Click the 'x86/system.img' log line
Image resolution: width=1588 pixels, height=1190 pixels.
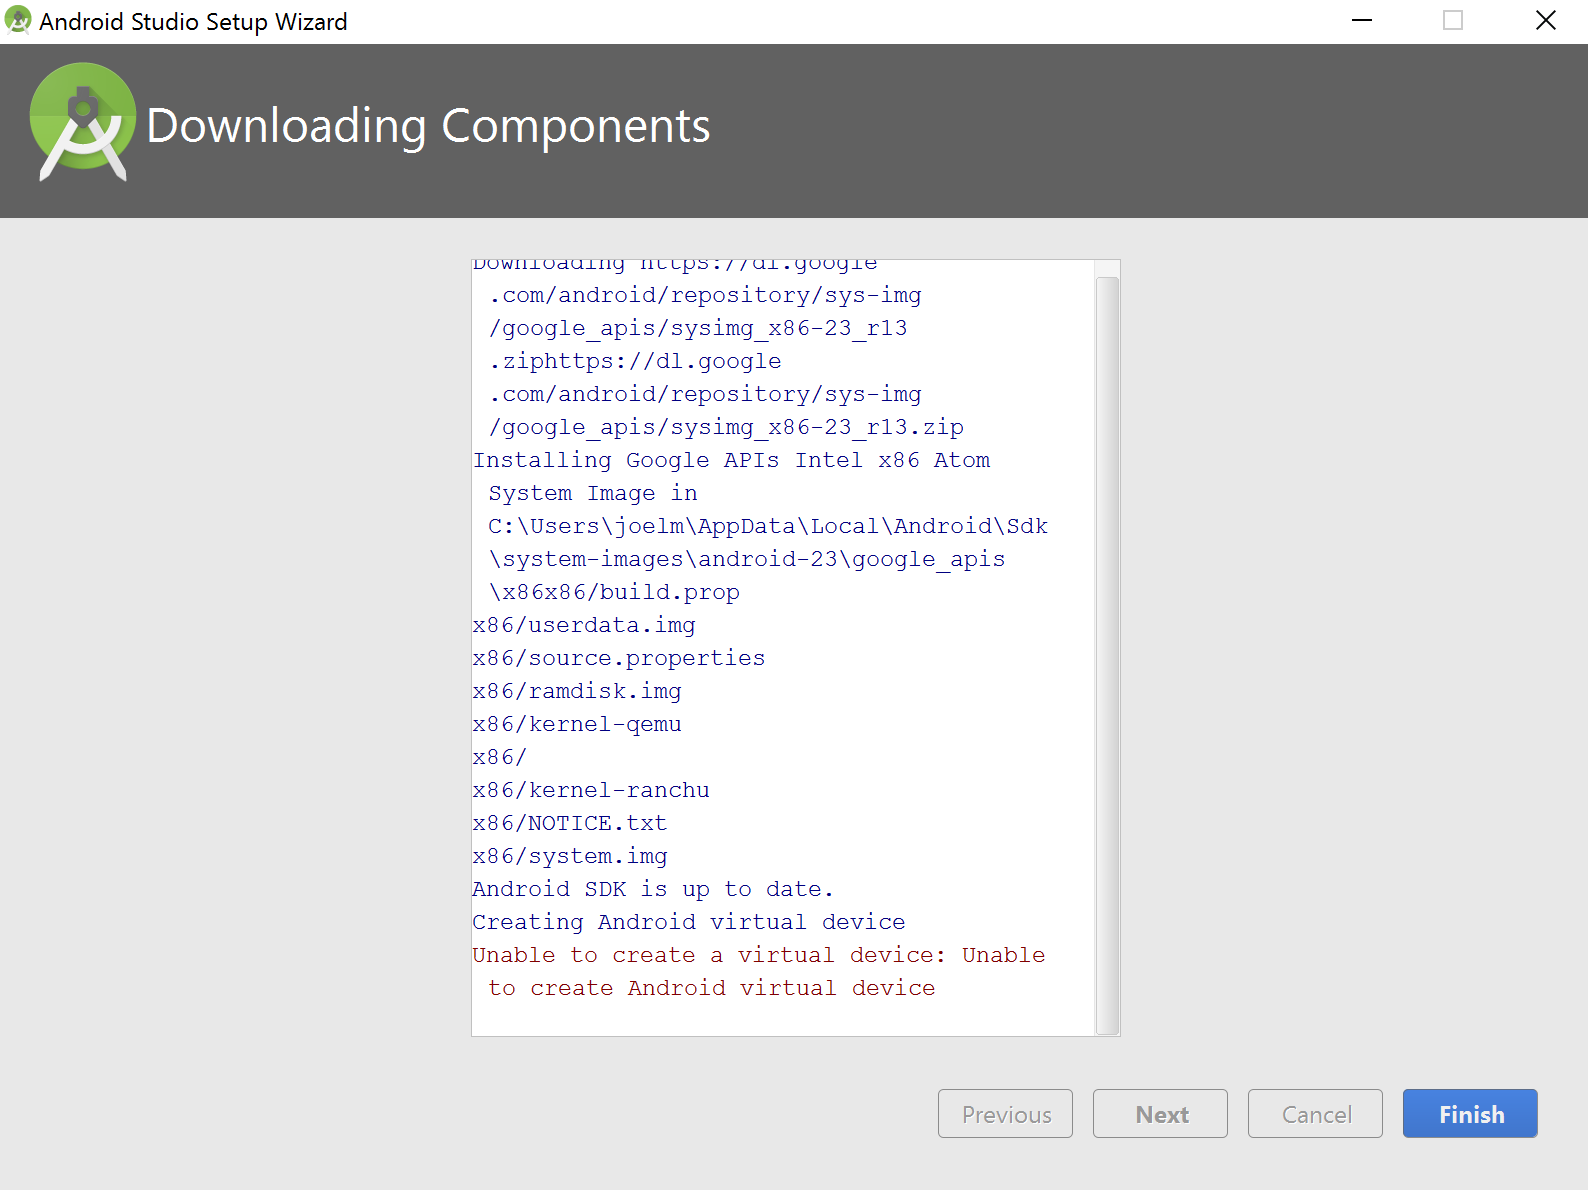570,856
